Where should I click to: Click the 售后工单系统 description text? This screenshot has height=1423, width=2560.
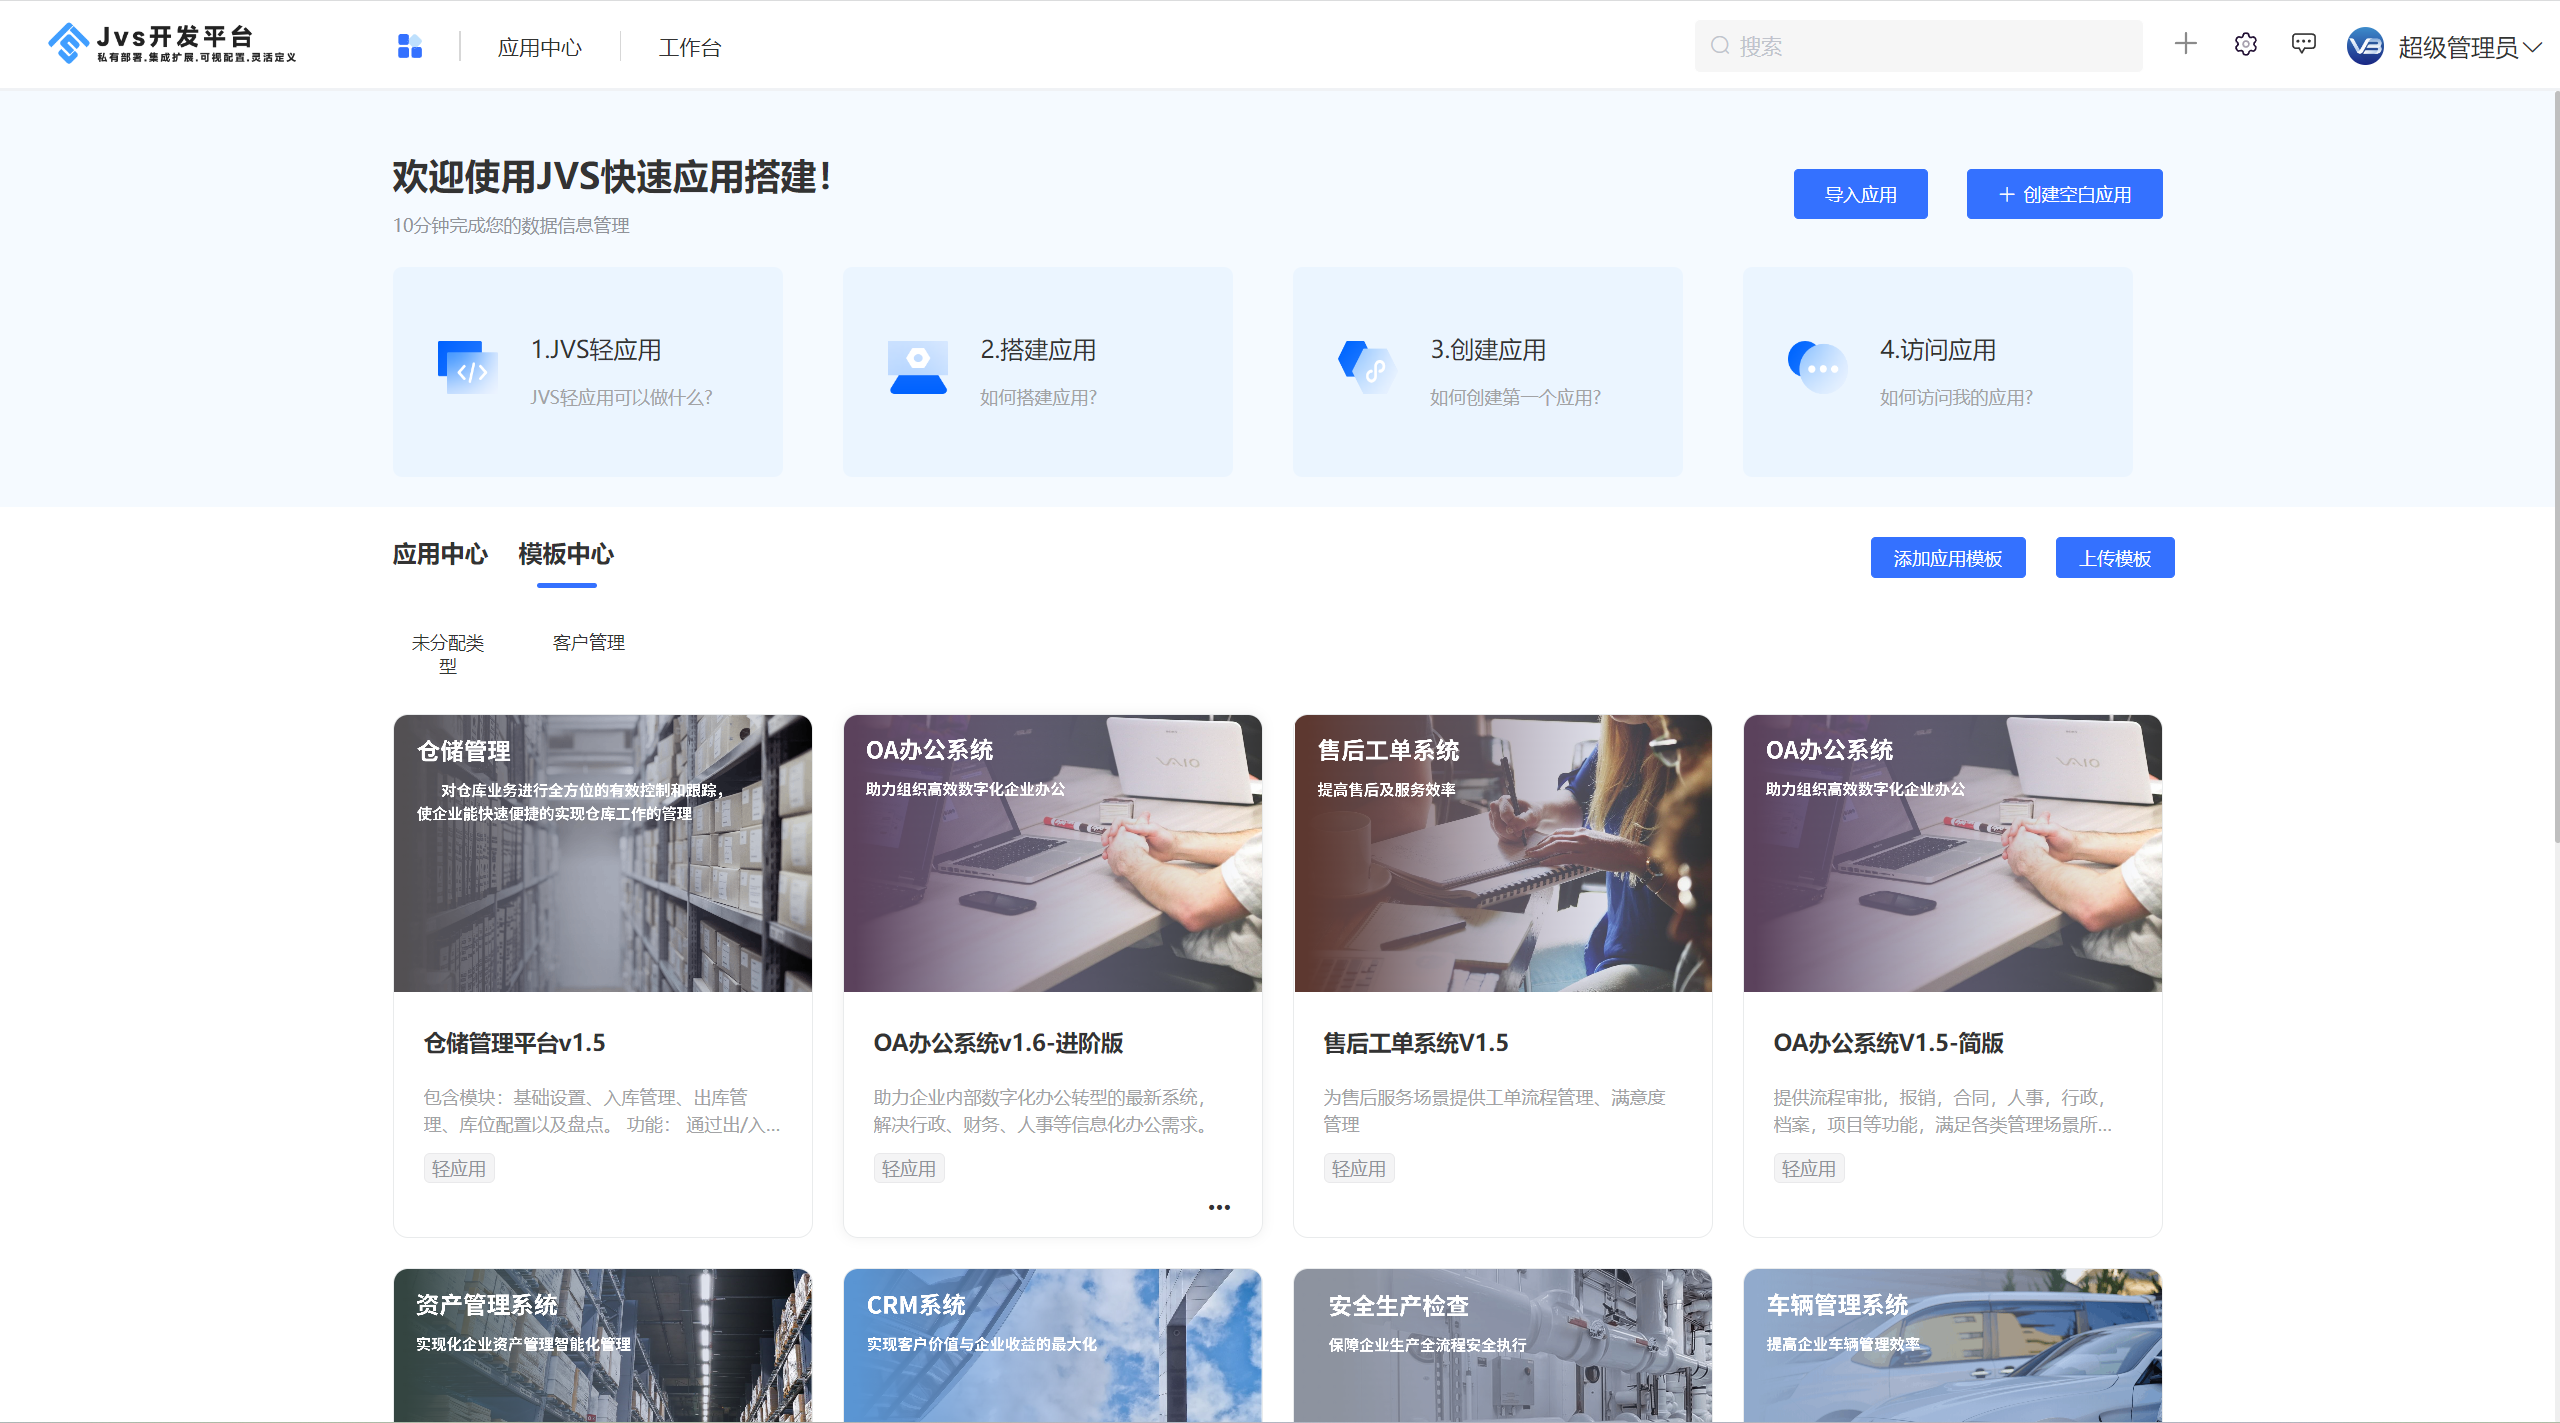coord(1494,1111)
